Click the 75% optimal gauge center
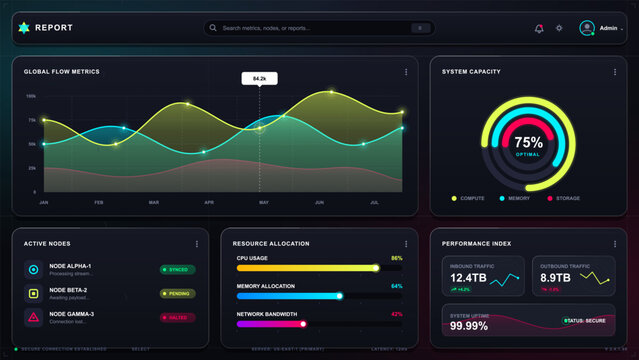639x360 pixels. [x=528, y=145]
